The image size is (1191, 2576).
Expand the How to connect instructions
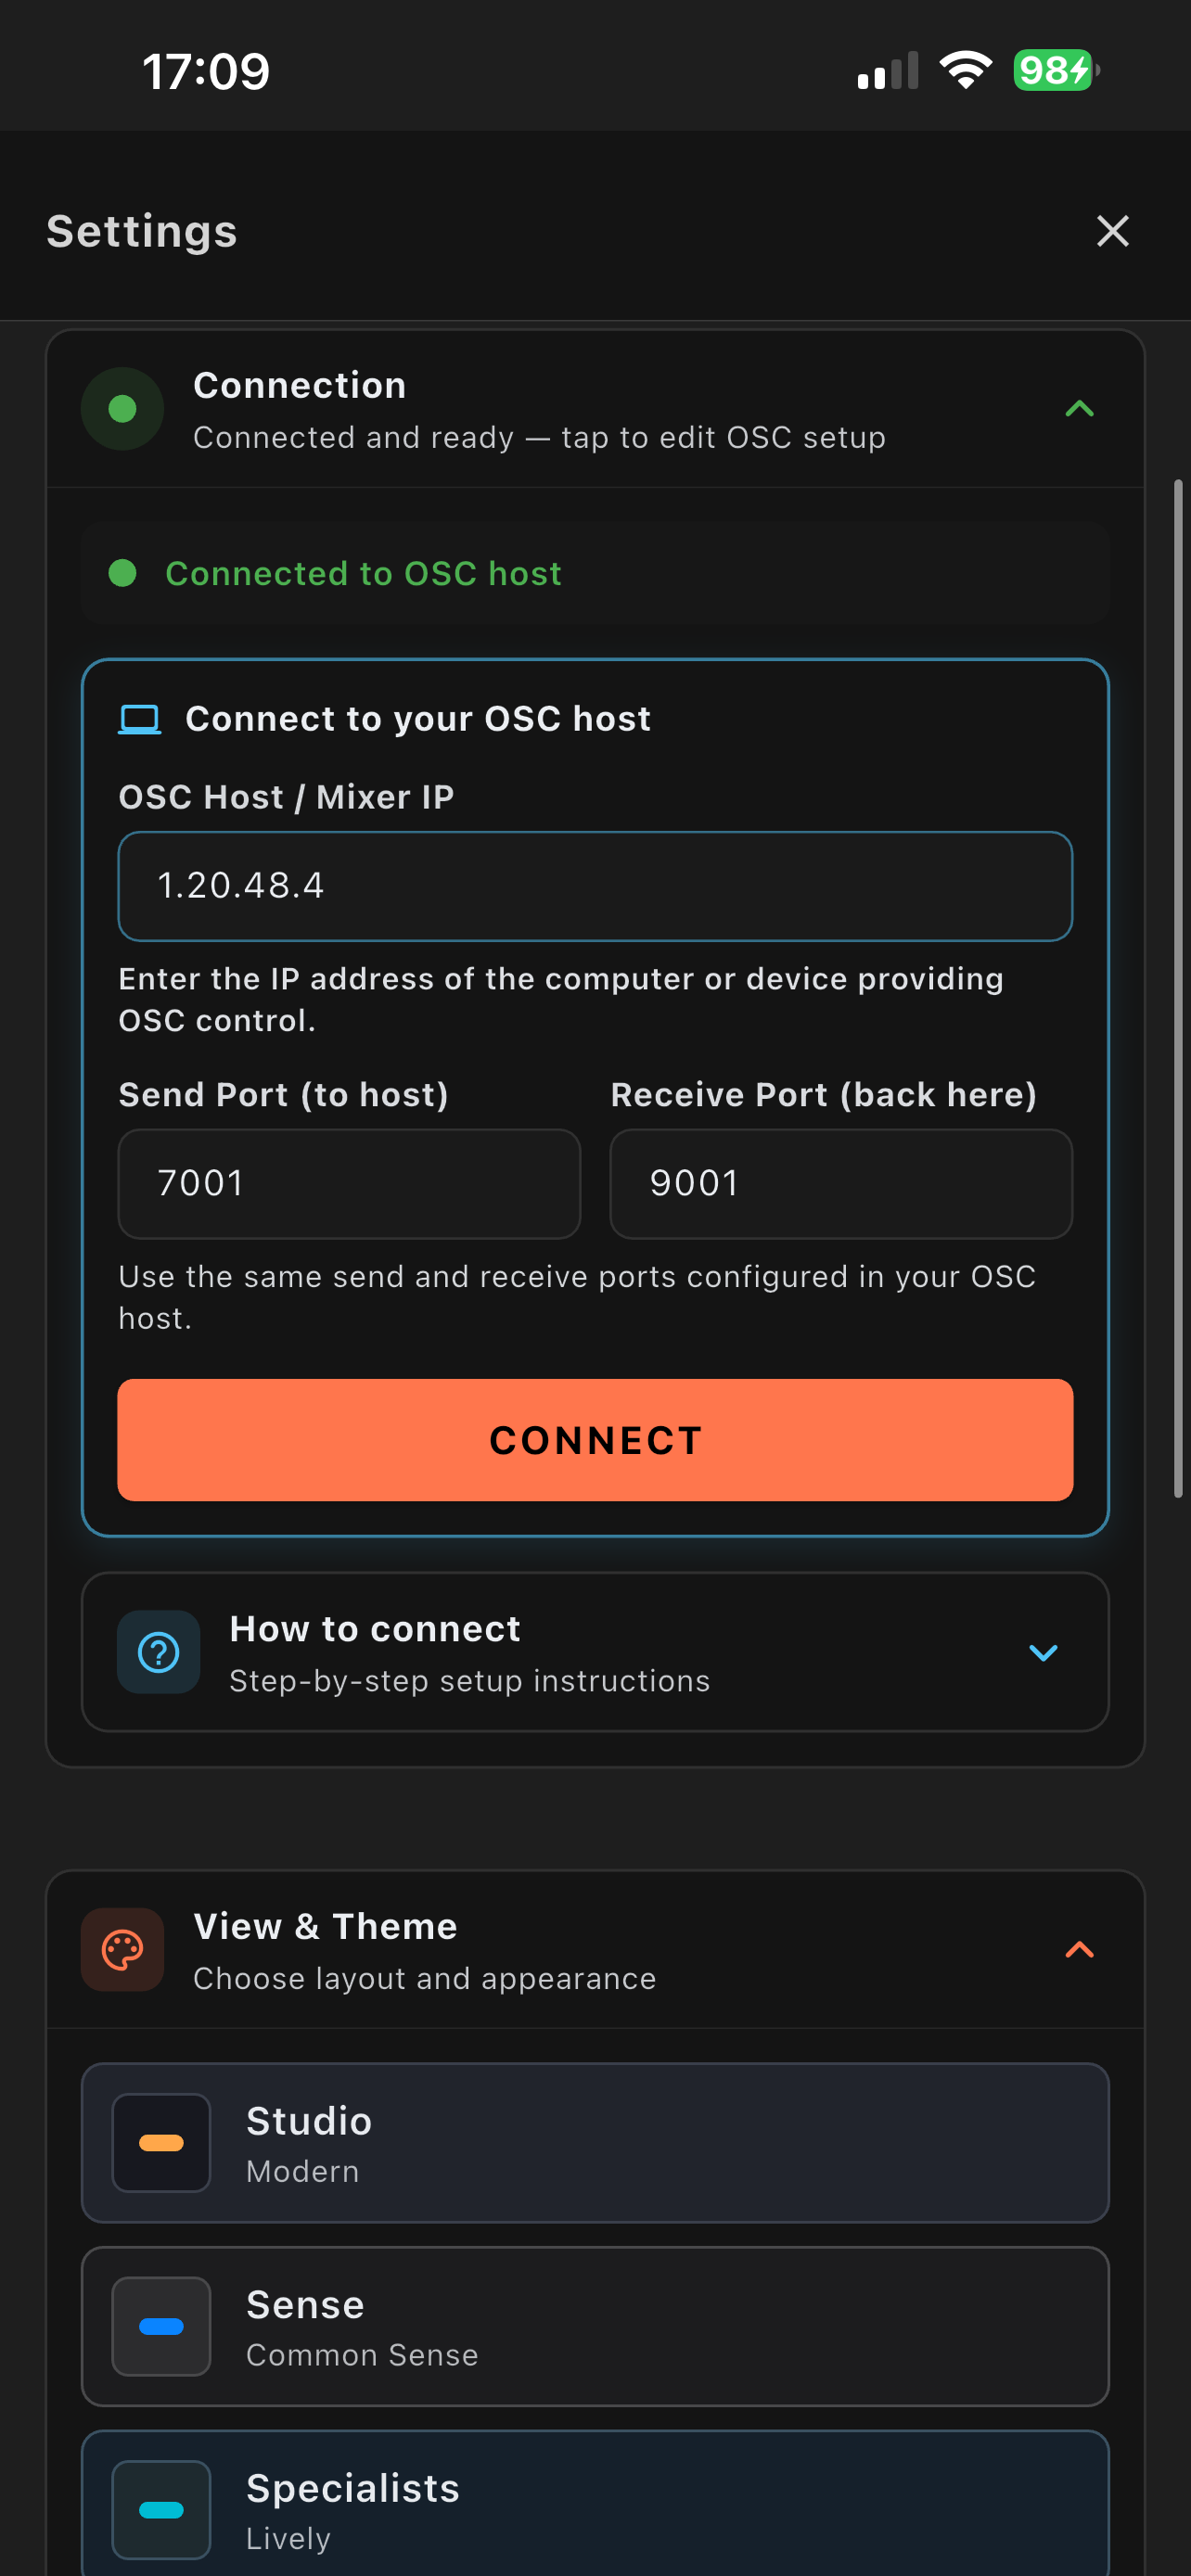pos(1044,1652)
